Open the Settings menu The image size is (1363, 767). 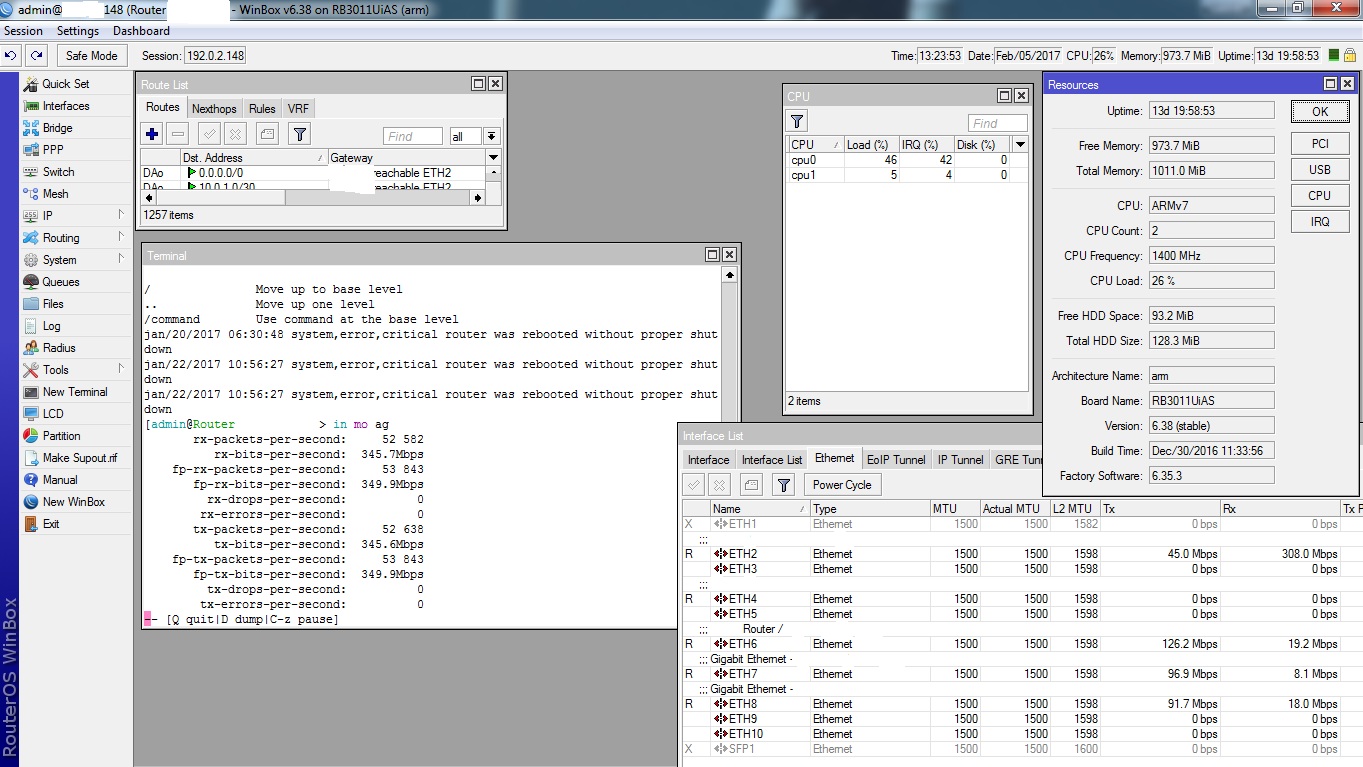tap(77, 31)
